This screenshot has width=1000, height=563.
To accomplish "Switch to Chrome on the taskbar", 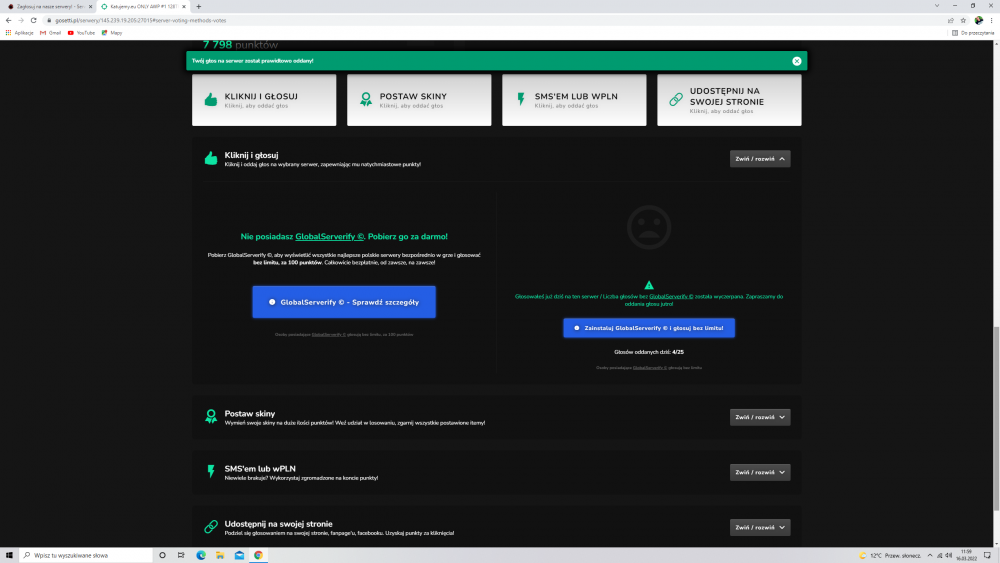I will tap(258, 555).
